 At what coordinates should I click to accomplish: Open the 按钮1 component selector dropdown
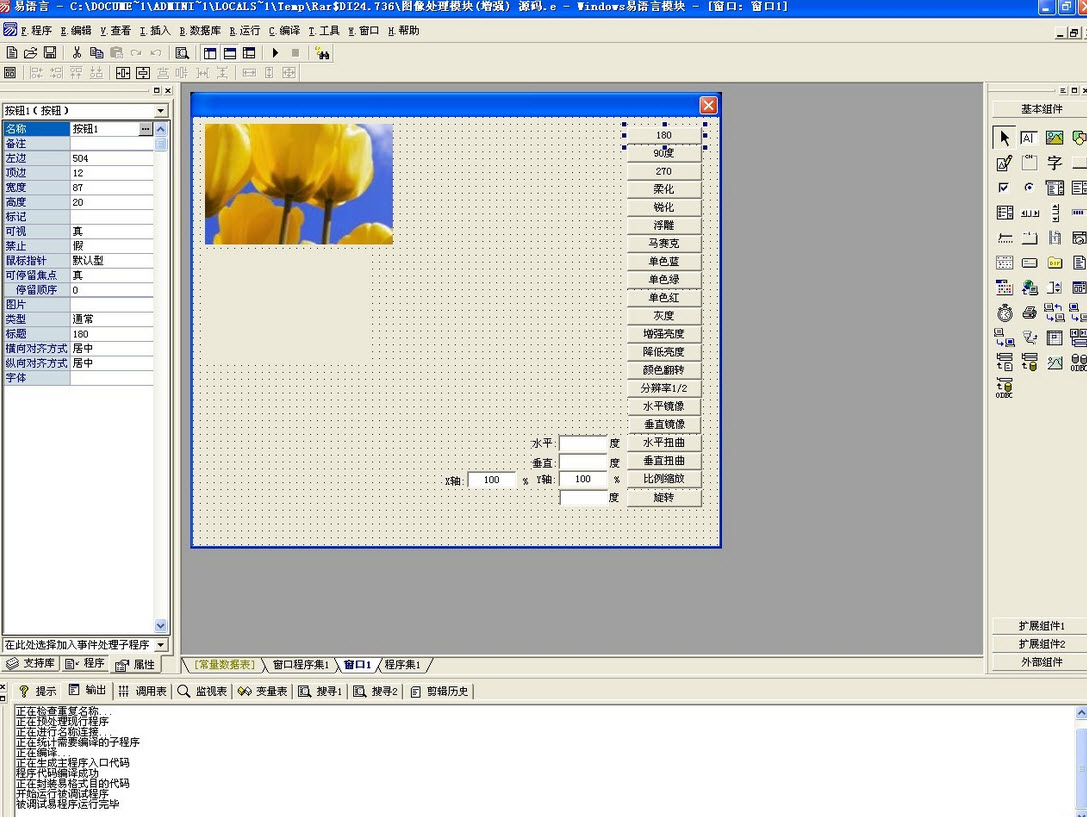click(x=161, y=111)
